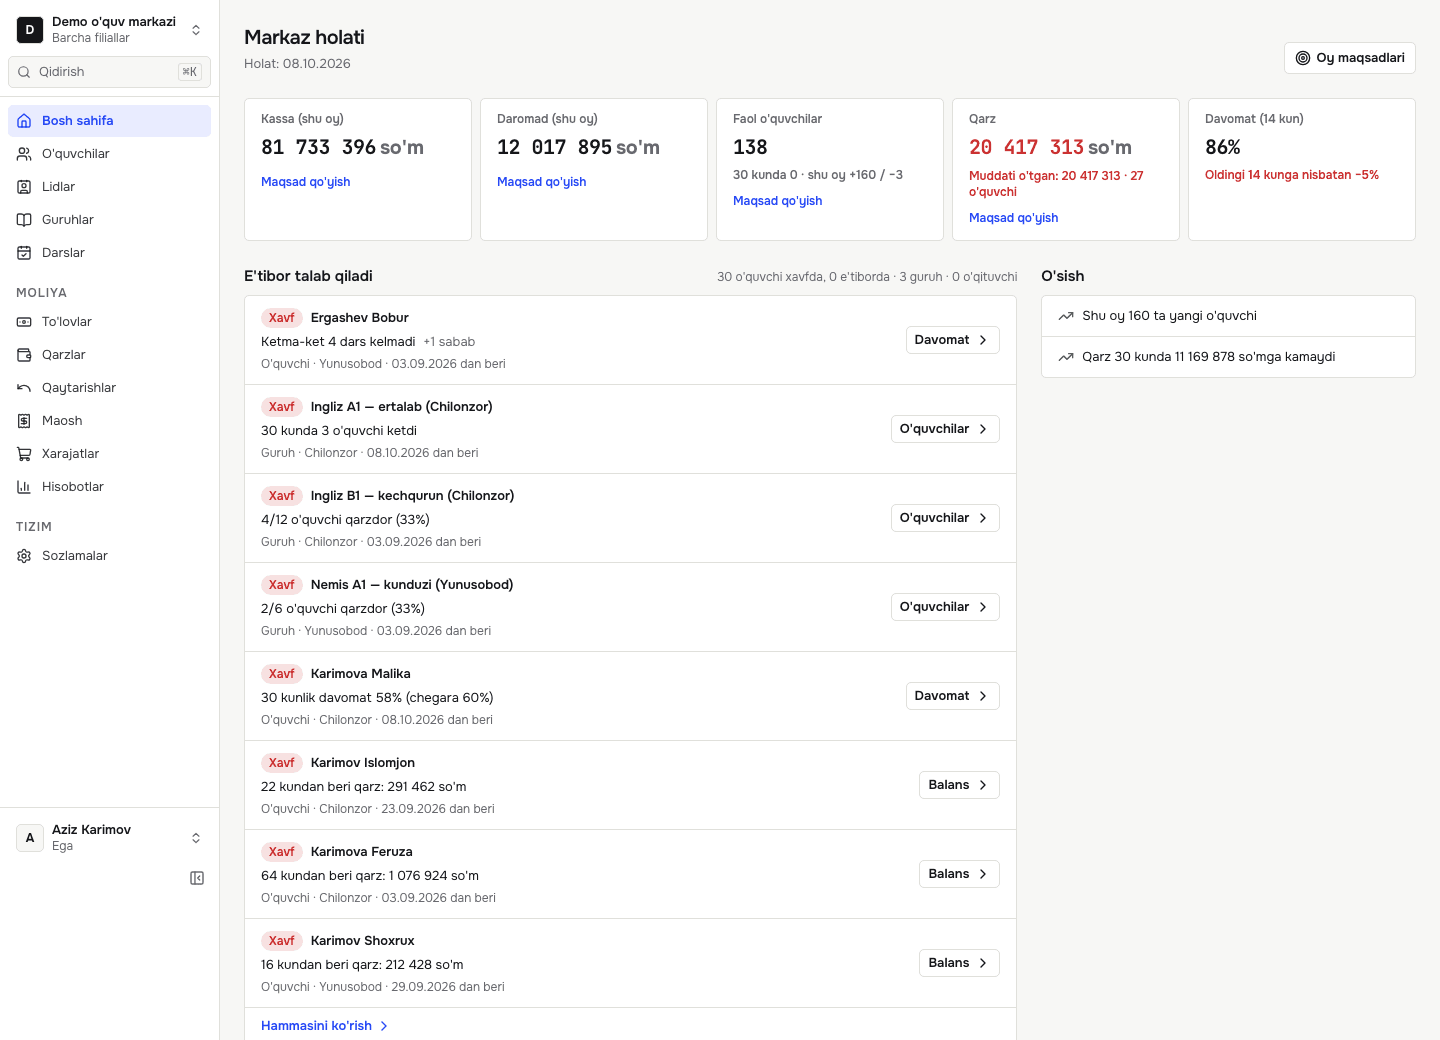Click the 86% attendance value
The height and width of the screenshot is (1040, 1440).
point(1223,147)
